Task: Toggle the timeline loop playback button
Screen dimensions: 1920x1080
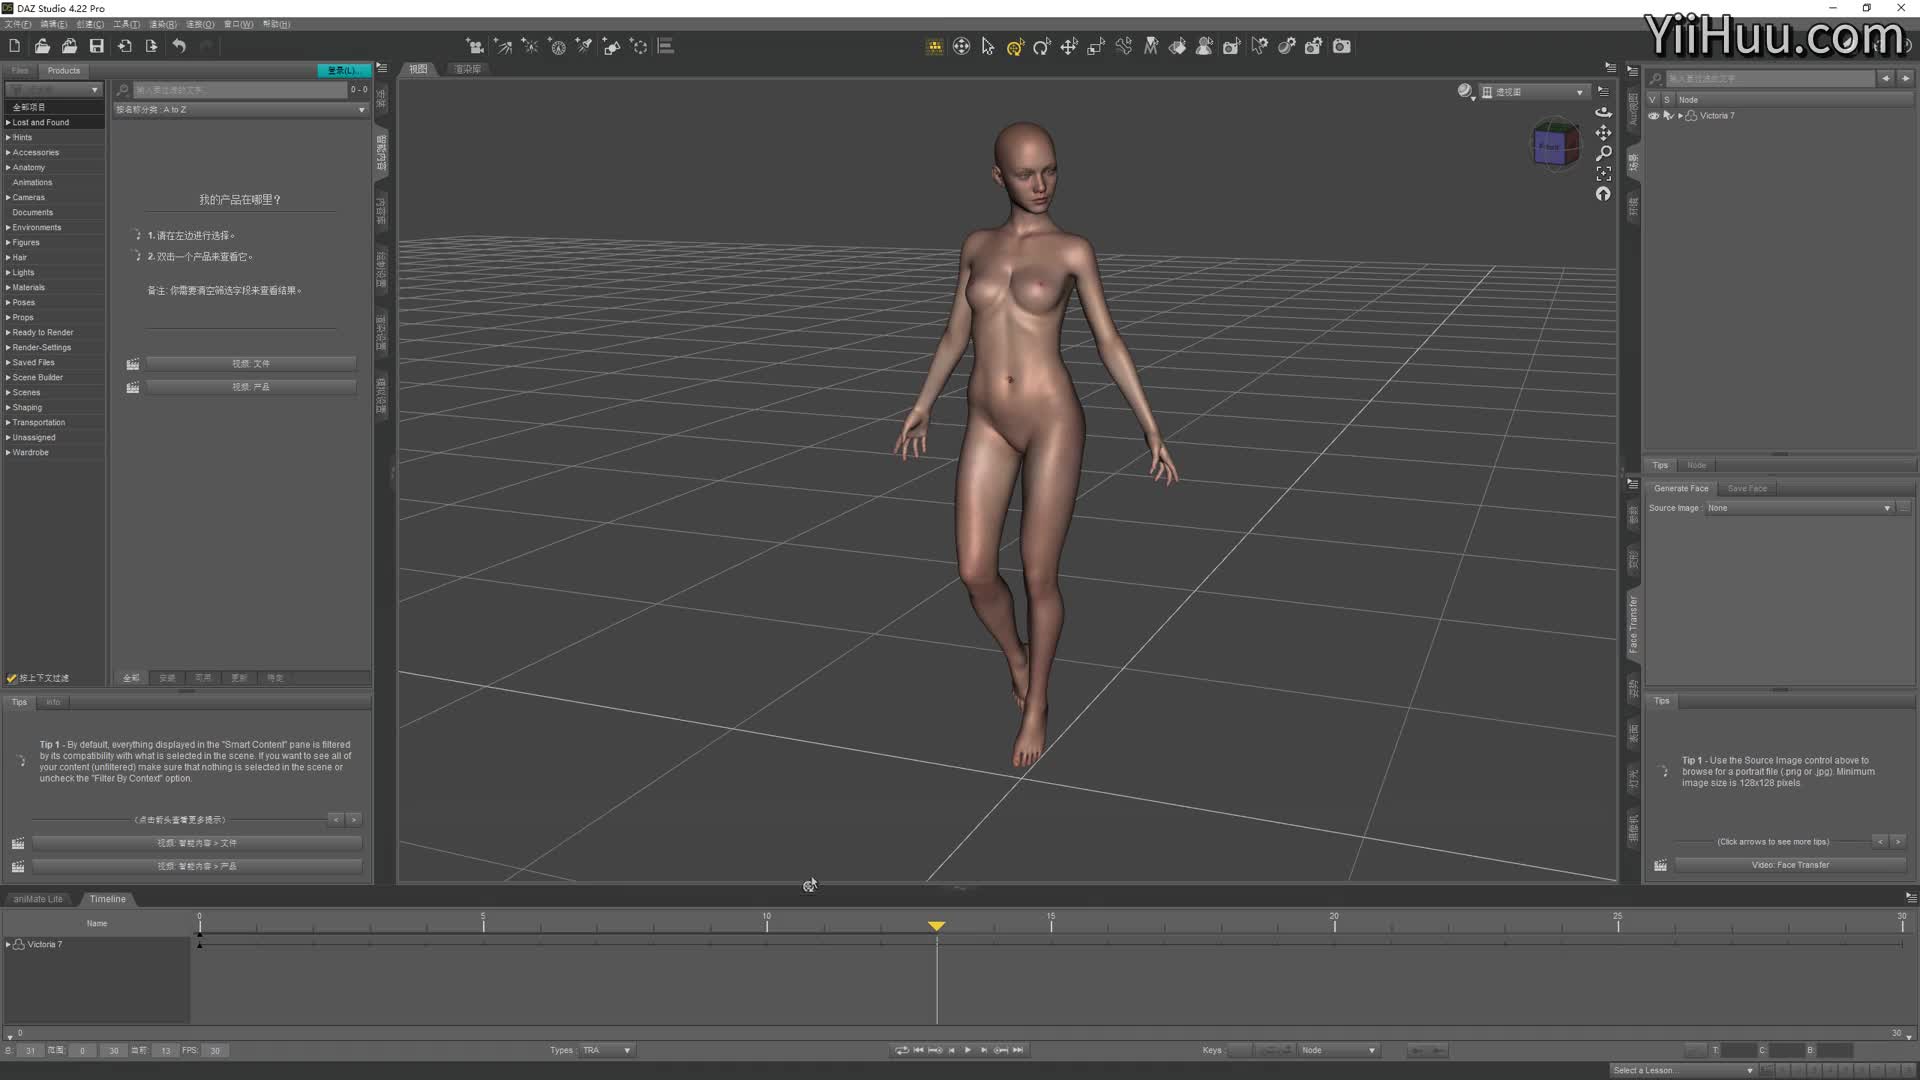Action: 901,1050
